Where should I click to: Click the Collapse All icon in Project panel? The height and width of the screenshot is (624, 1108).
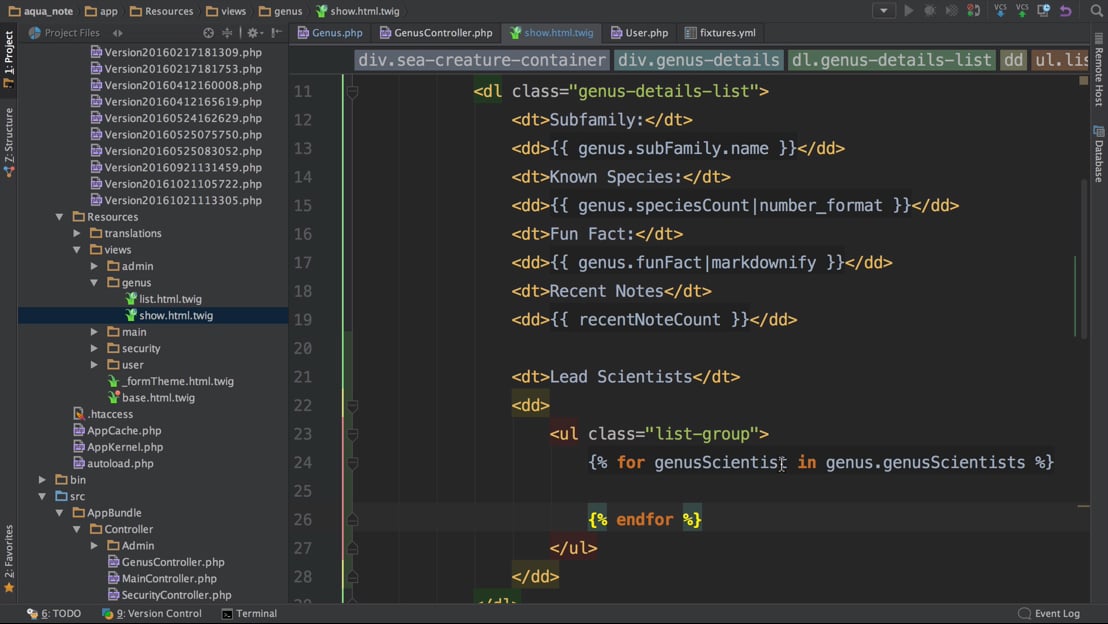(x=228, y=33)
